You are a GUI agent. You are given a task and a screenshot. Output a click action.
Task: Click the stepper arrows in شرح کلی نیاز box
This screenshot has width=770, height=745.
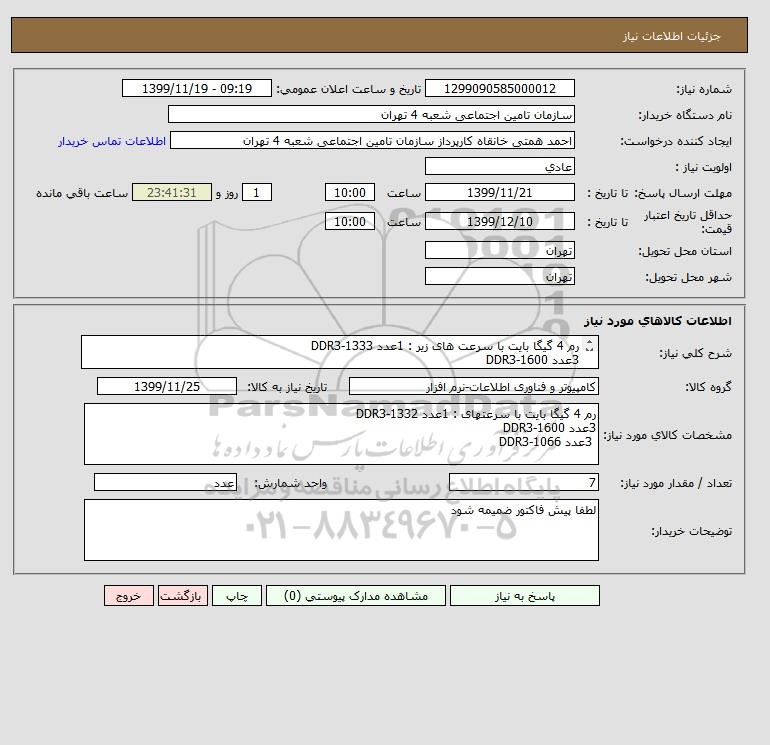pyautogui.click(x=590, y=346)
